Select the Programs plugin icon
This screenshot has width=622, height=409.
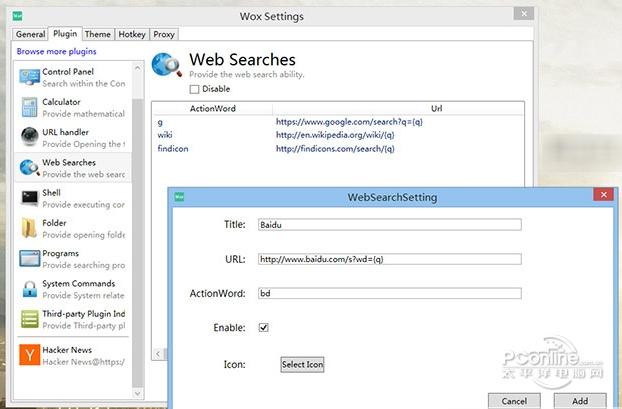click(30, 259)
